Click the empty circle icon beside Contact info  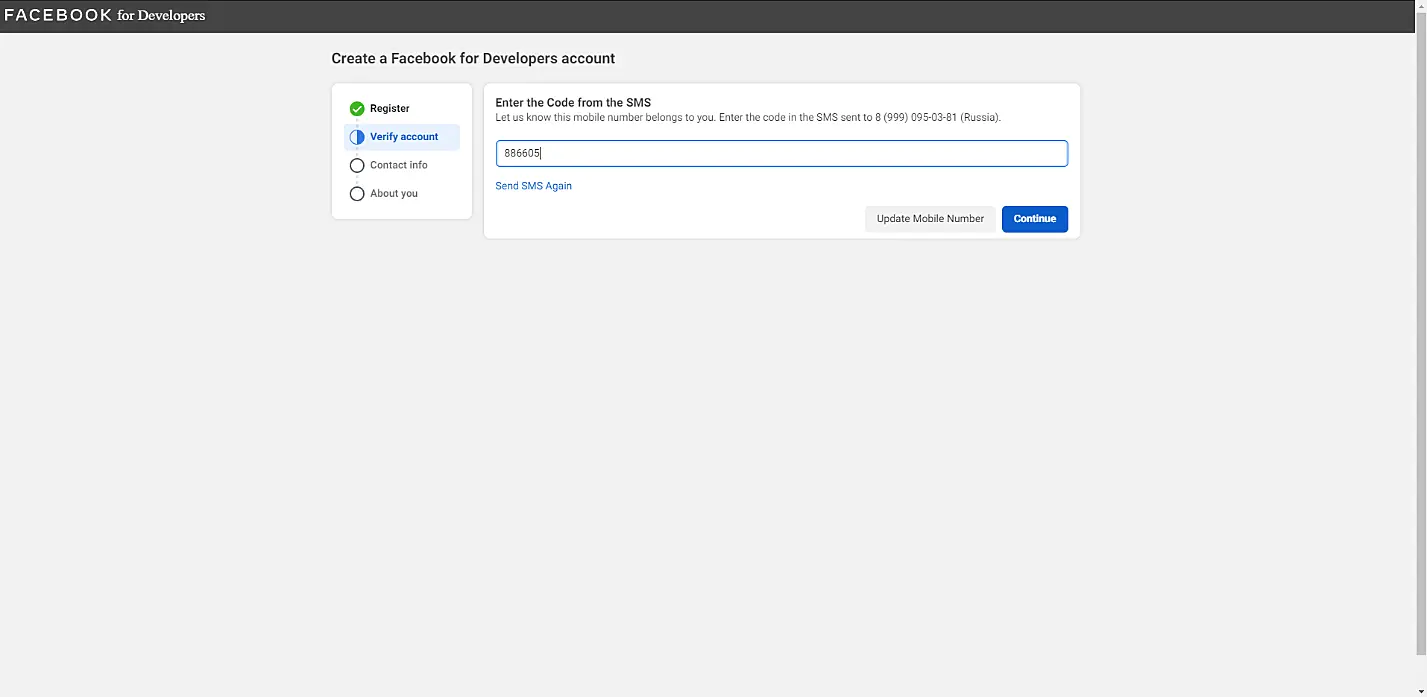point(357,166)
